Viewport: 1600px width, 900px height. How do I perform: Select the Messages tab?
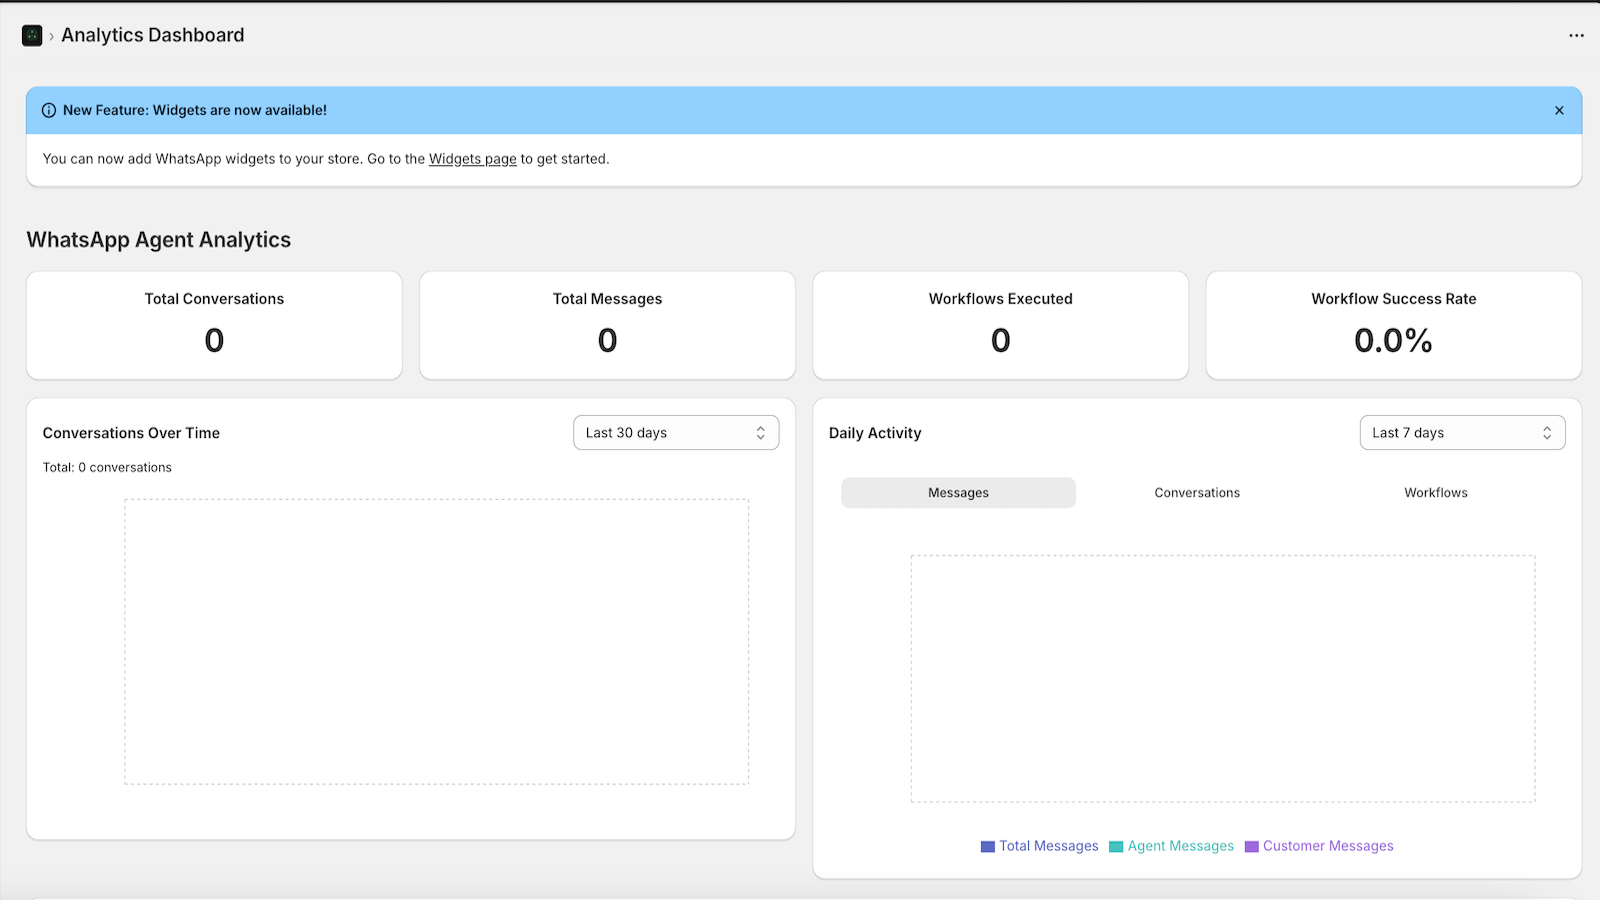coord(957,492)
